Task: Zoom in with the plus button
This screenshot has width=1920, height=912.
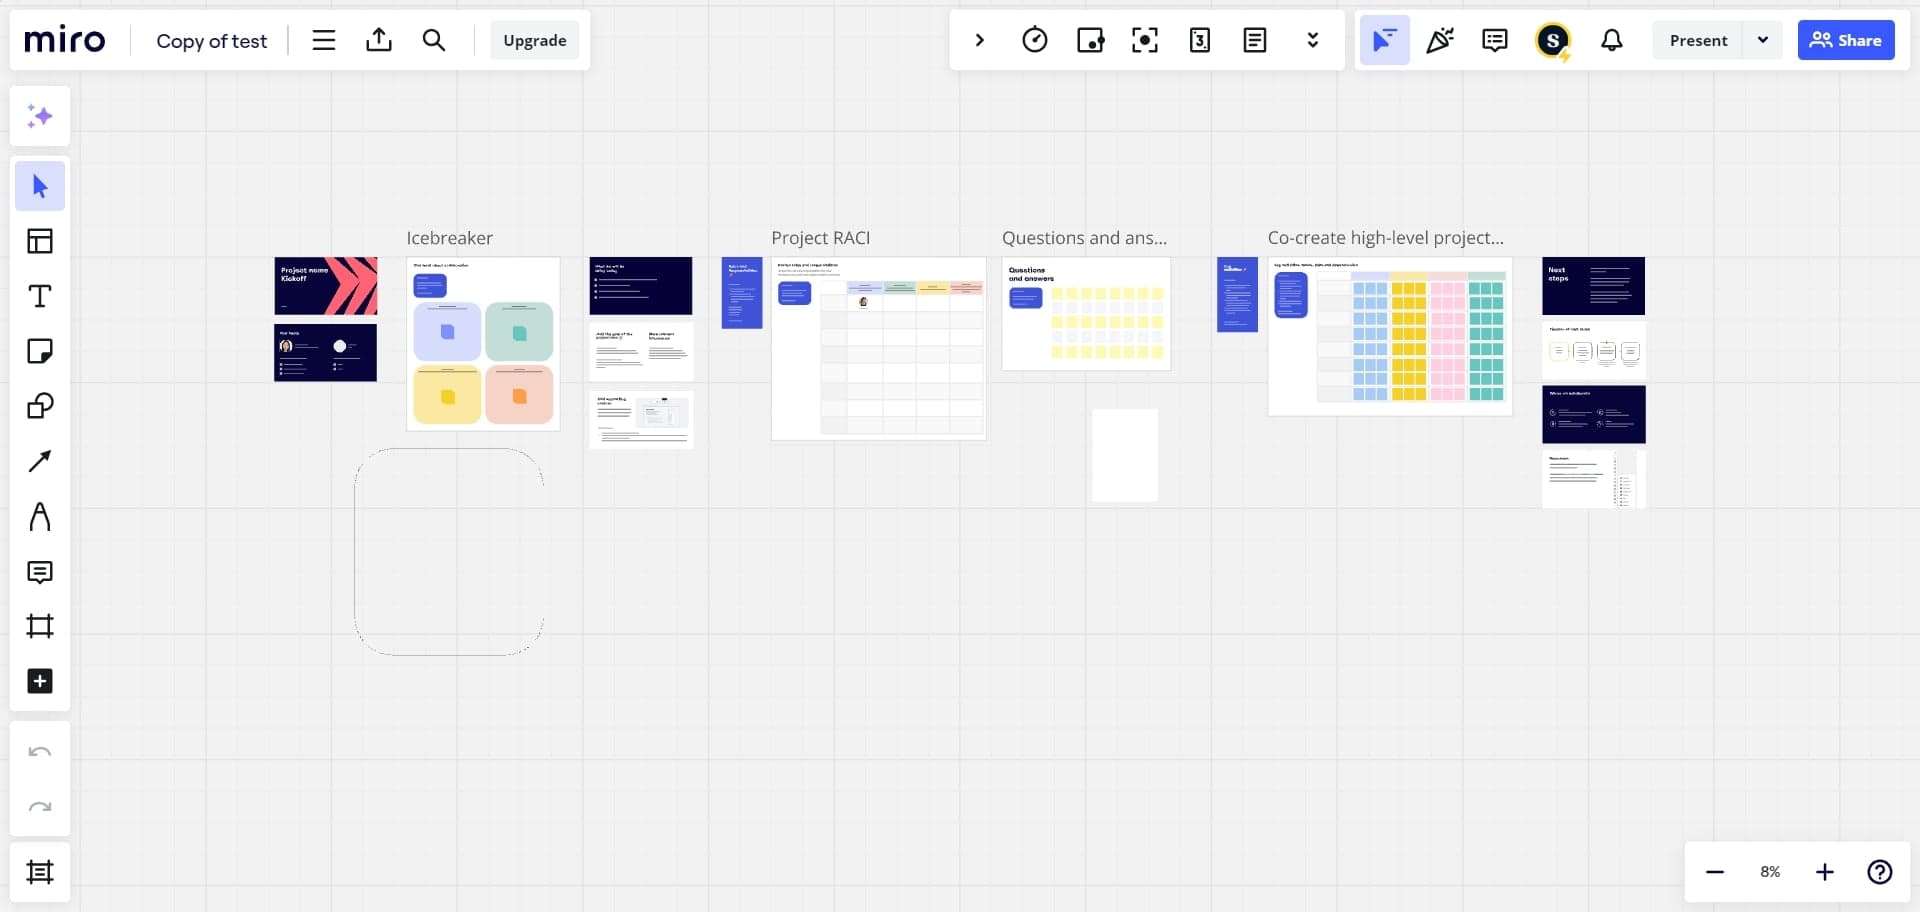Action: pos(1824,872)
